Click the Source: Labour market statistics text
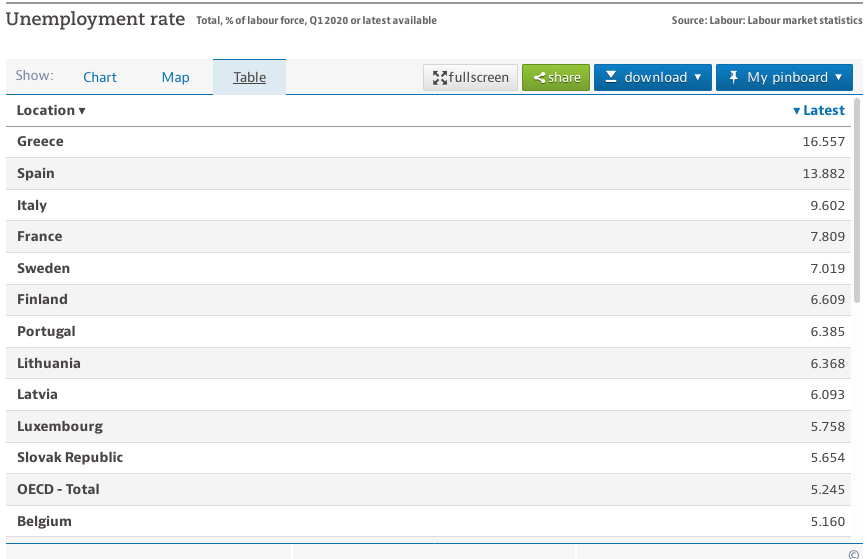 767,20
